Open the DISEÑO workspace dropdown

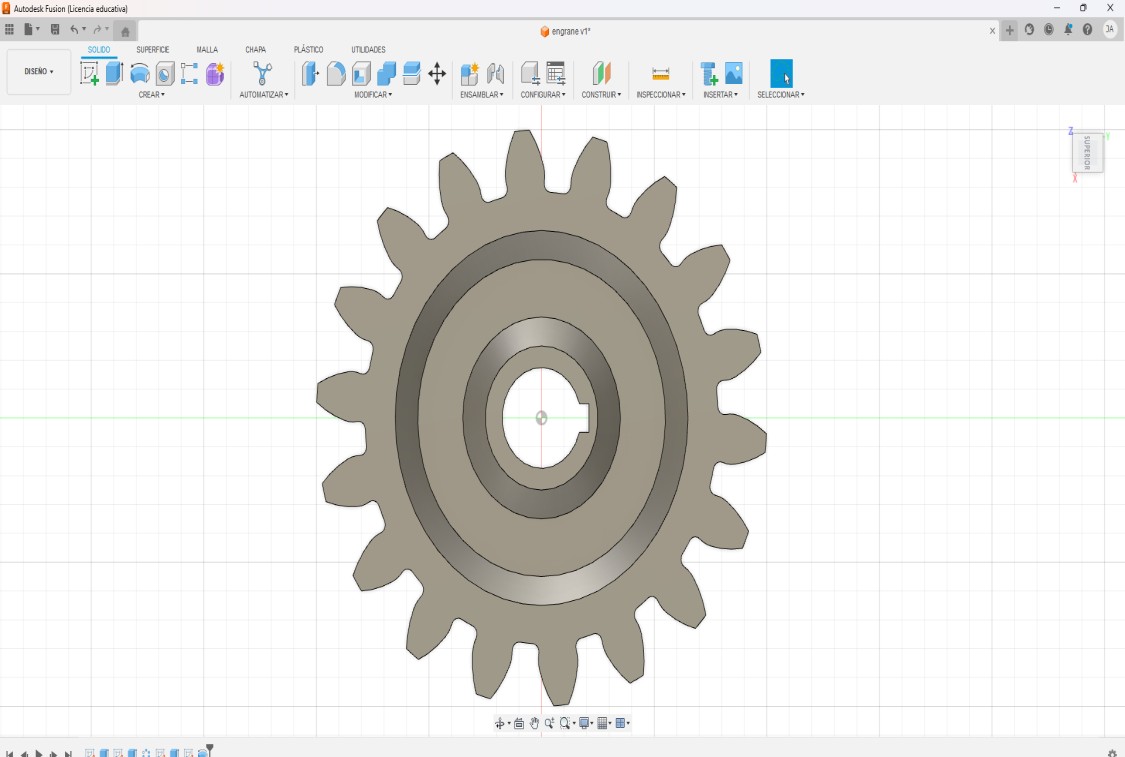(x=39, y=72)
